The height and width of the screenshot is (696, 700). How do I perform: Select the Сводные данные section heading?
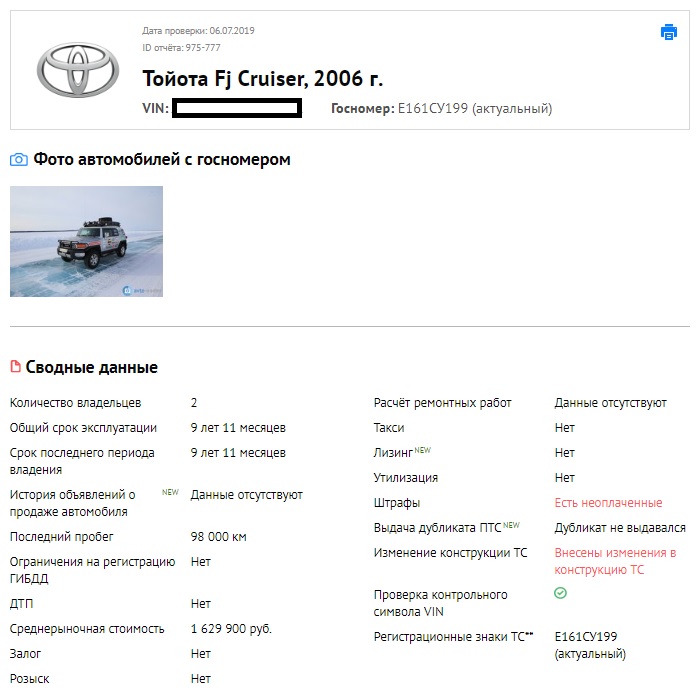[x=91, y=367]
